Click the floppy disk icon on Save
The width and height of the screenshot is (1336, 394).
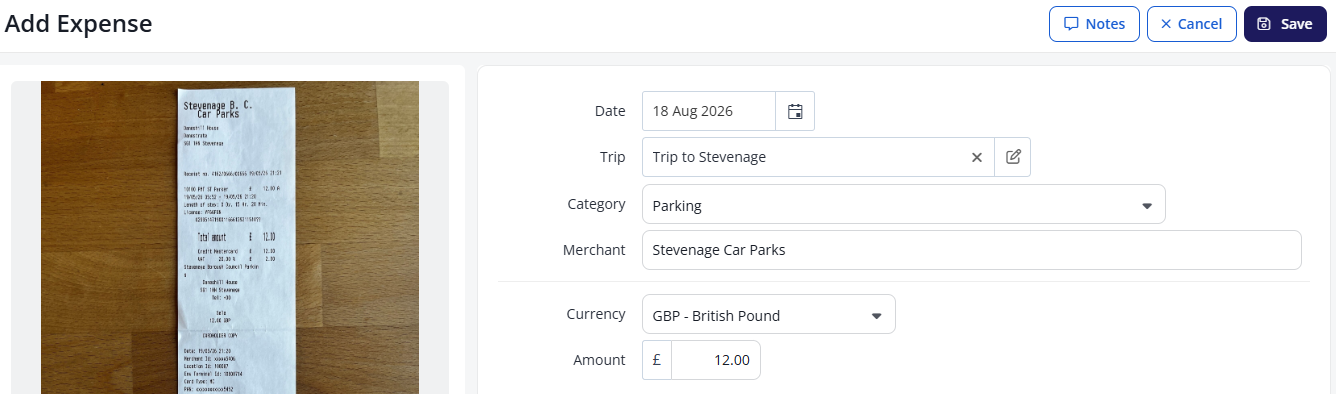pyautogui.click(x=1264, y=24)
